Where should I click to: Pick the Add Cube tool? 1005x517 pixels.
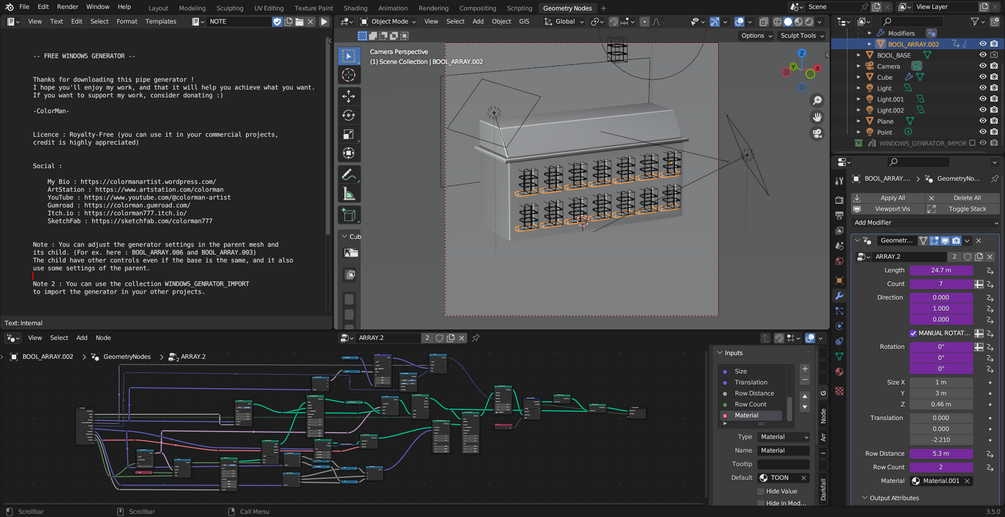(348, 215)
